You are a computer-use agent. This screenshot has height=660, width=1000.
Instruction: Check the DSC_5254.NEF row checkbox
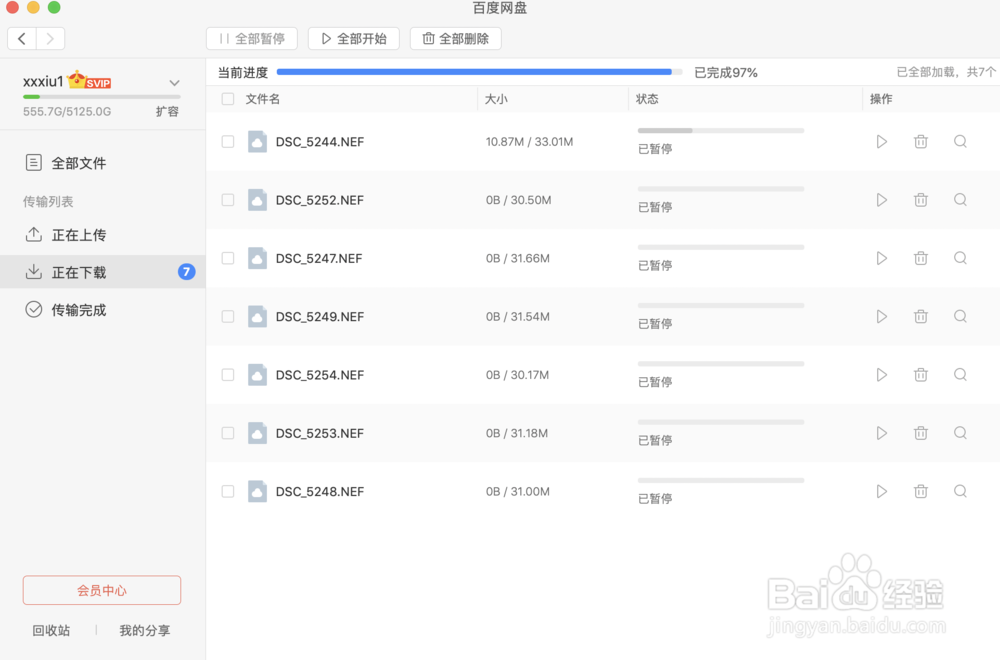228,375
